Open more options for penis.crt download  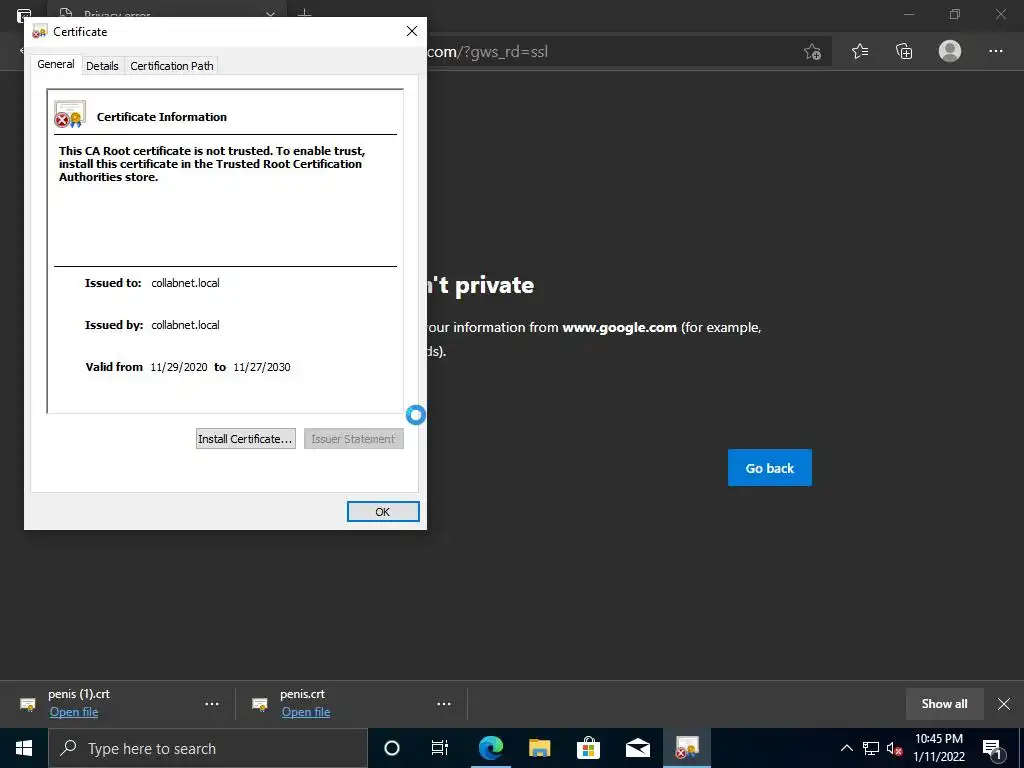(443, 704)
